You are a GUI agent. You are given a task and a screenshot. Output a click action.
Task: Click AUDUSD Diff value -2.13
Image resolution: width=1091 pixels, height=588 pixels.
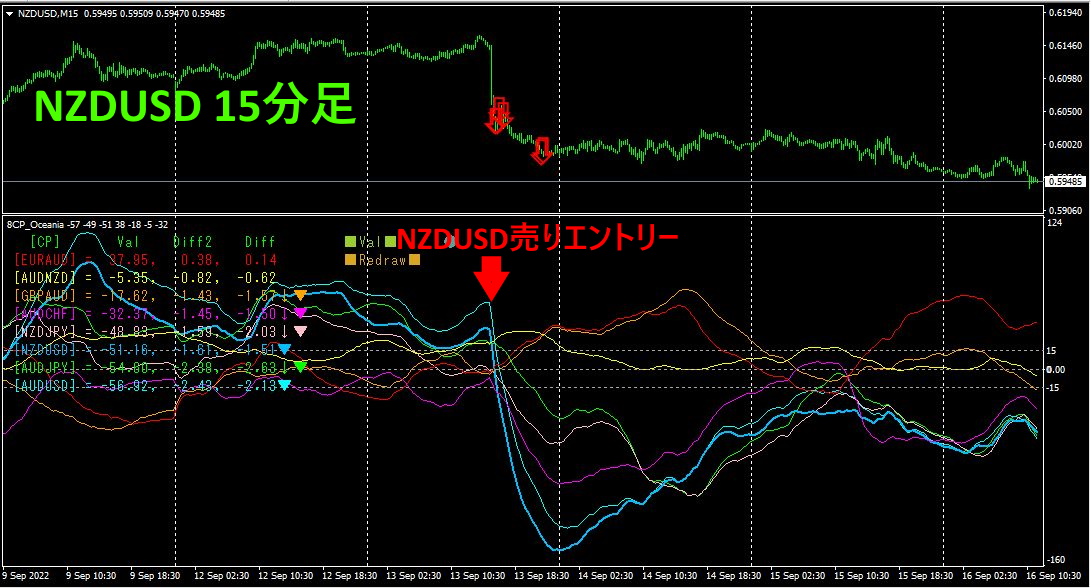pos(257,386)
